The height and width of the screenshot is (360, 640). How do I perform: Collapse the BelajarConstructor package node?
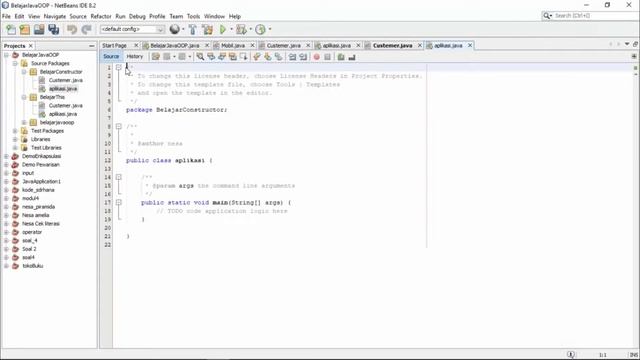click(x=24, y=72)
